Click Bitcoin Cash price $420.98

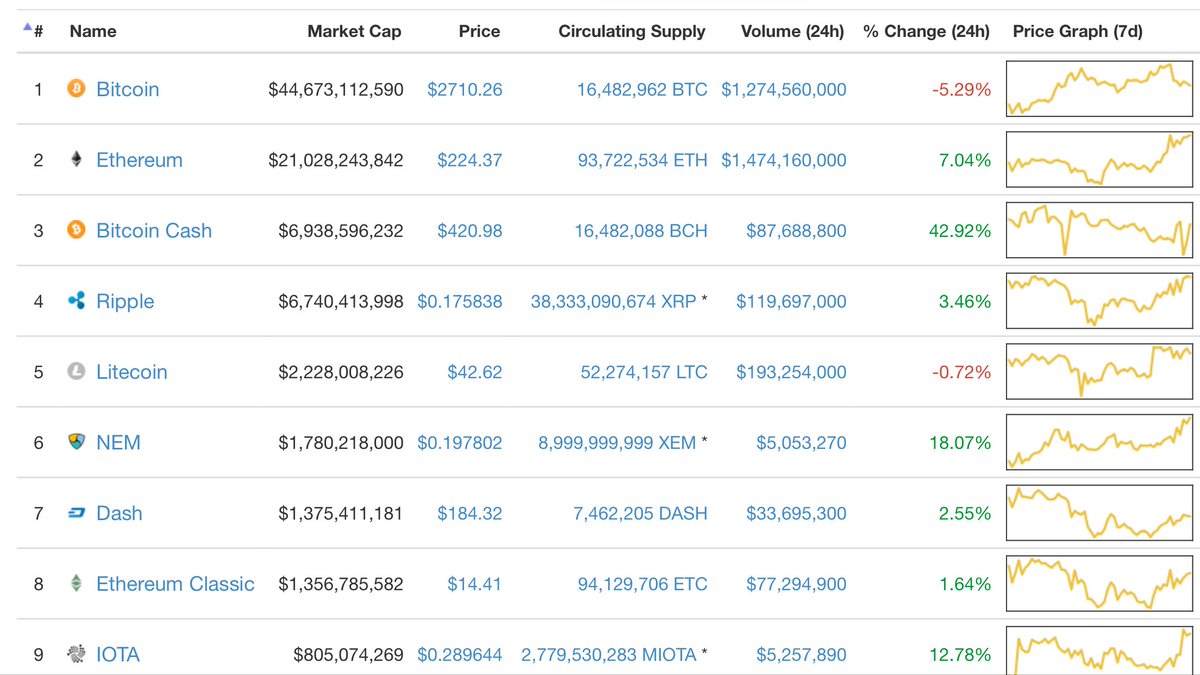click(x=470, y=231)
